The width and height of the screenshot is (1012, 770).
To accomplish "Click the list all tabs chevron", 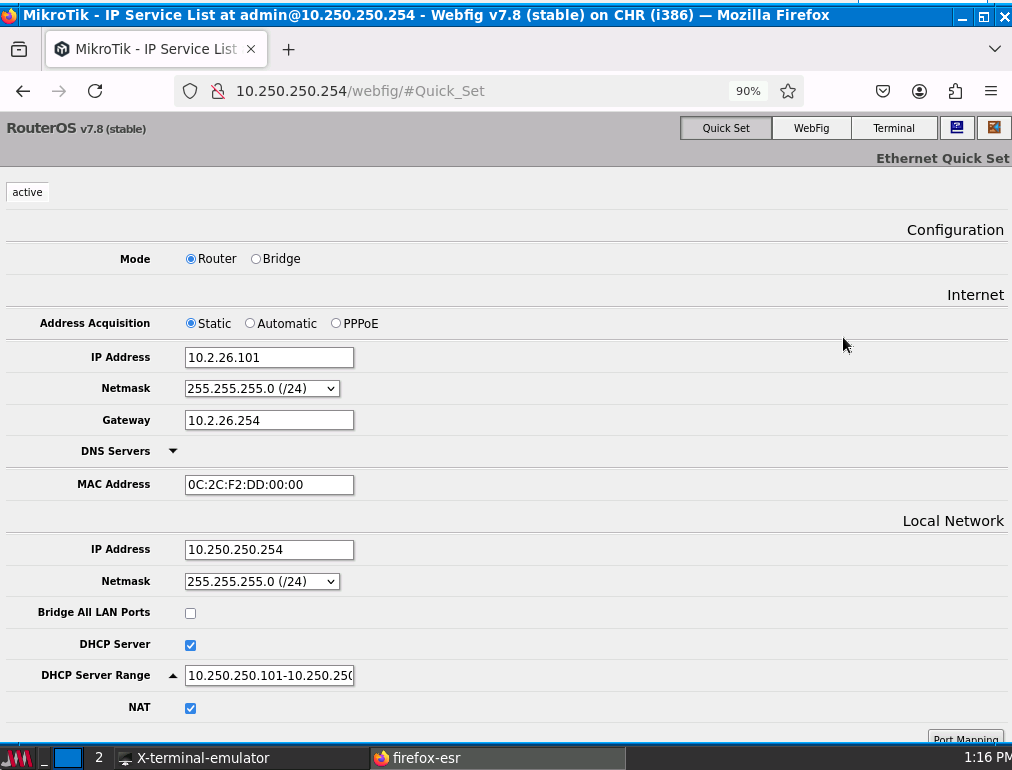I will tap(995, 49).
